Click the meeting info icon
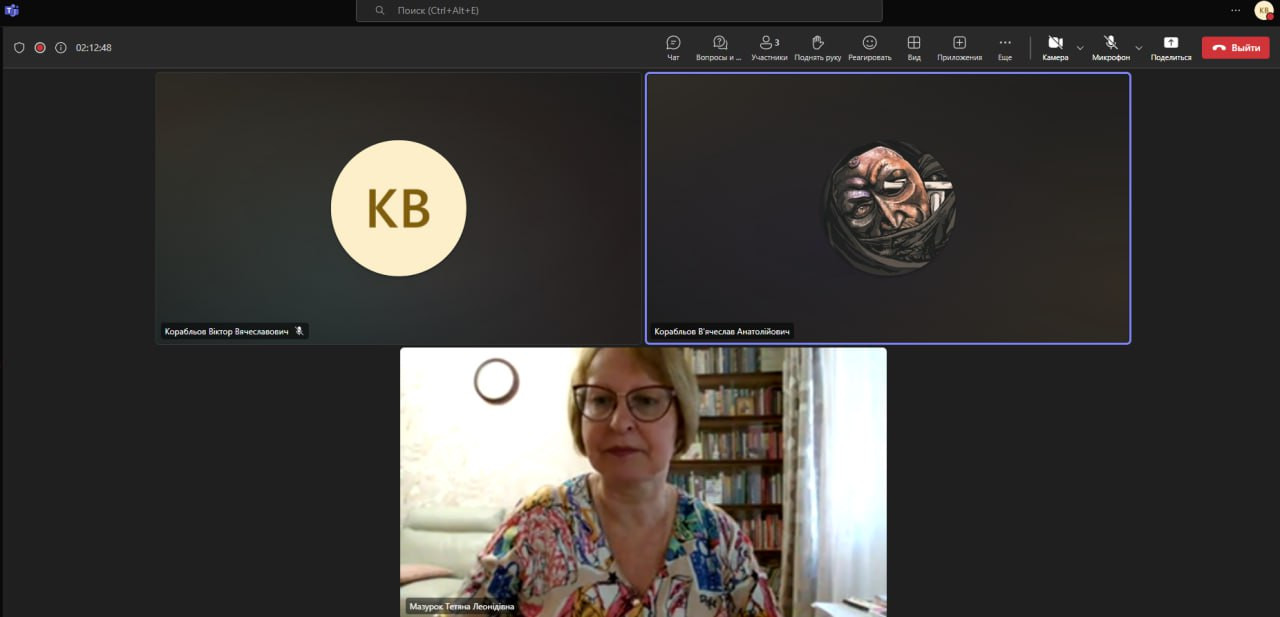The image size is (1280, 617). (61, 47)
